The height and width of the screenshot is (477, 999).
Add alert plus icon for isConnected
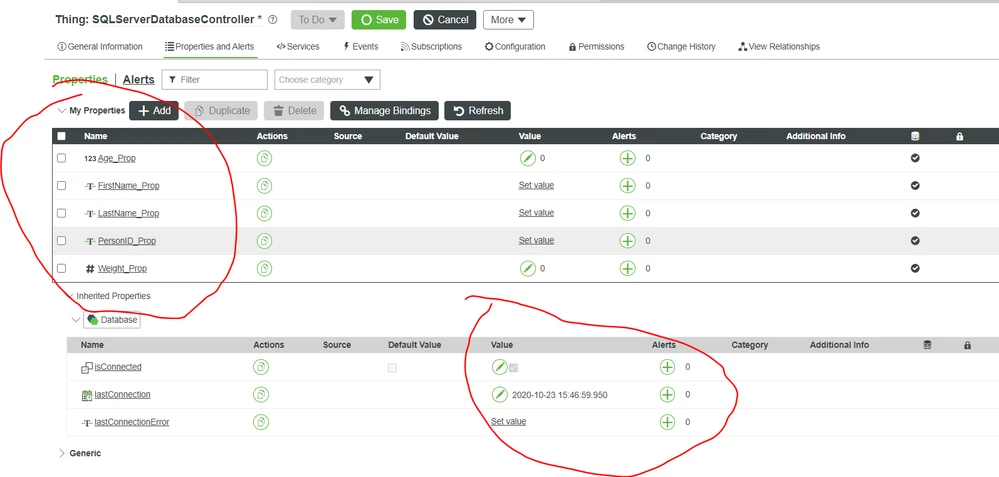[667, 367]
